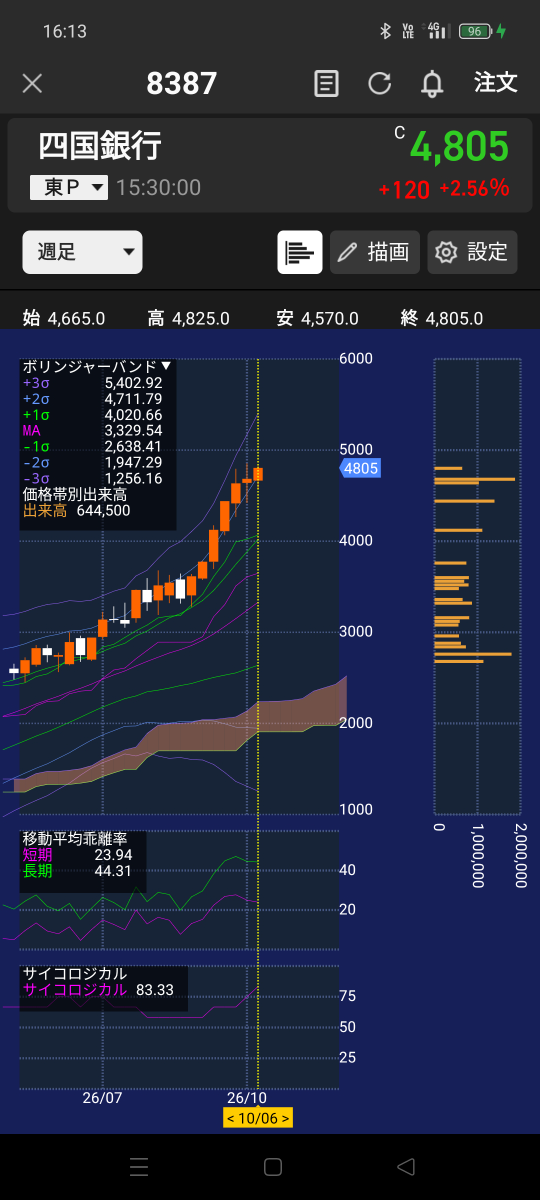The height and width of the screenshot is (1200, 540).
Task: Tap the 高 4,825.0 high value
Action: click(189, 318)
